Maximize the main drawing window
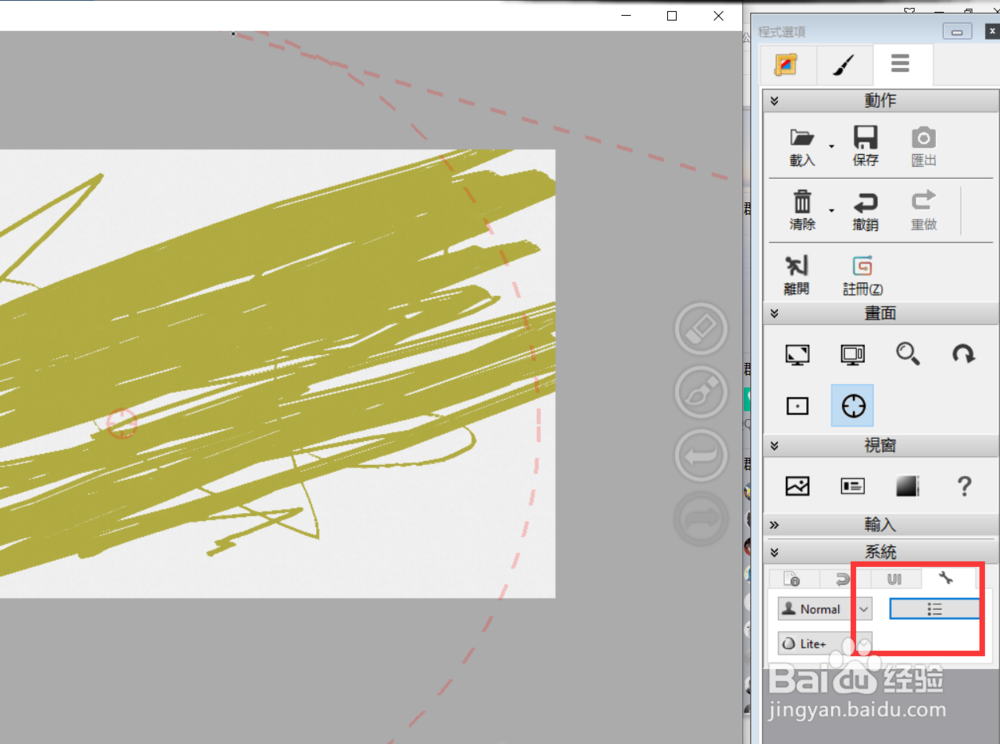The image size is (1000, 744). [x=672, y=16]
